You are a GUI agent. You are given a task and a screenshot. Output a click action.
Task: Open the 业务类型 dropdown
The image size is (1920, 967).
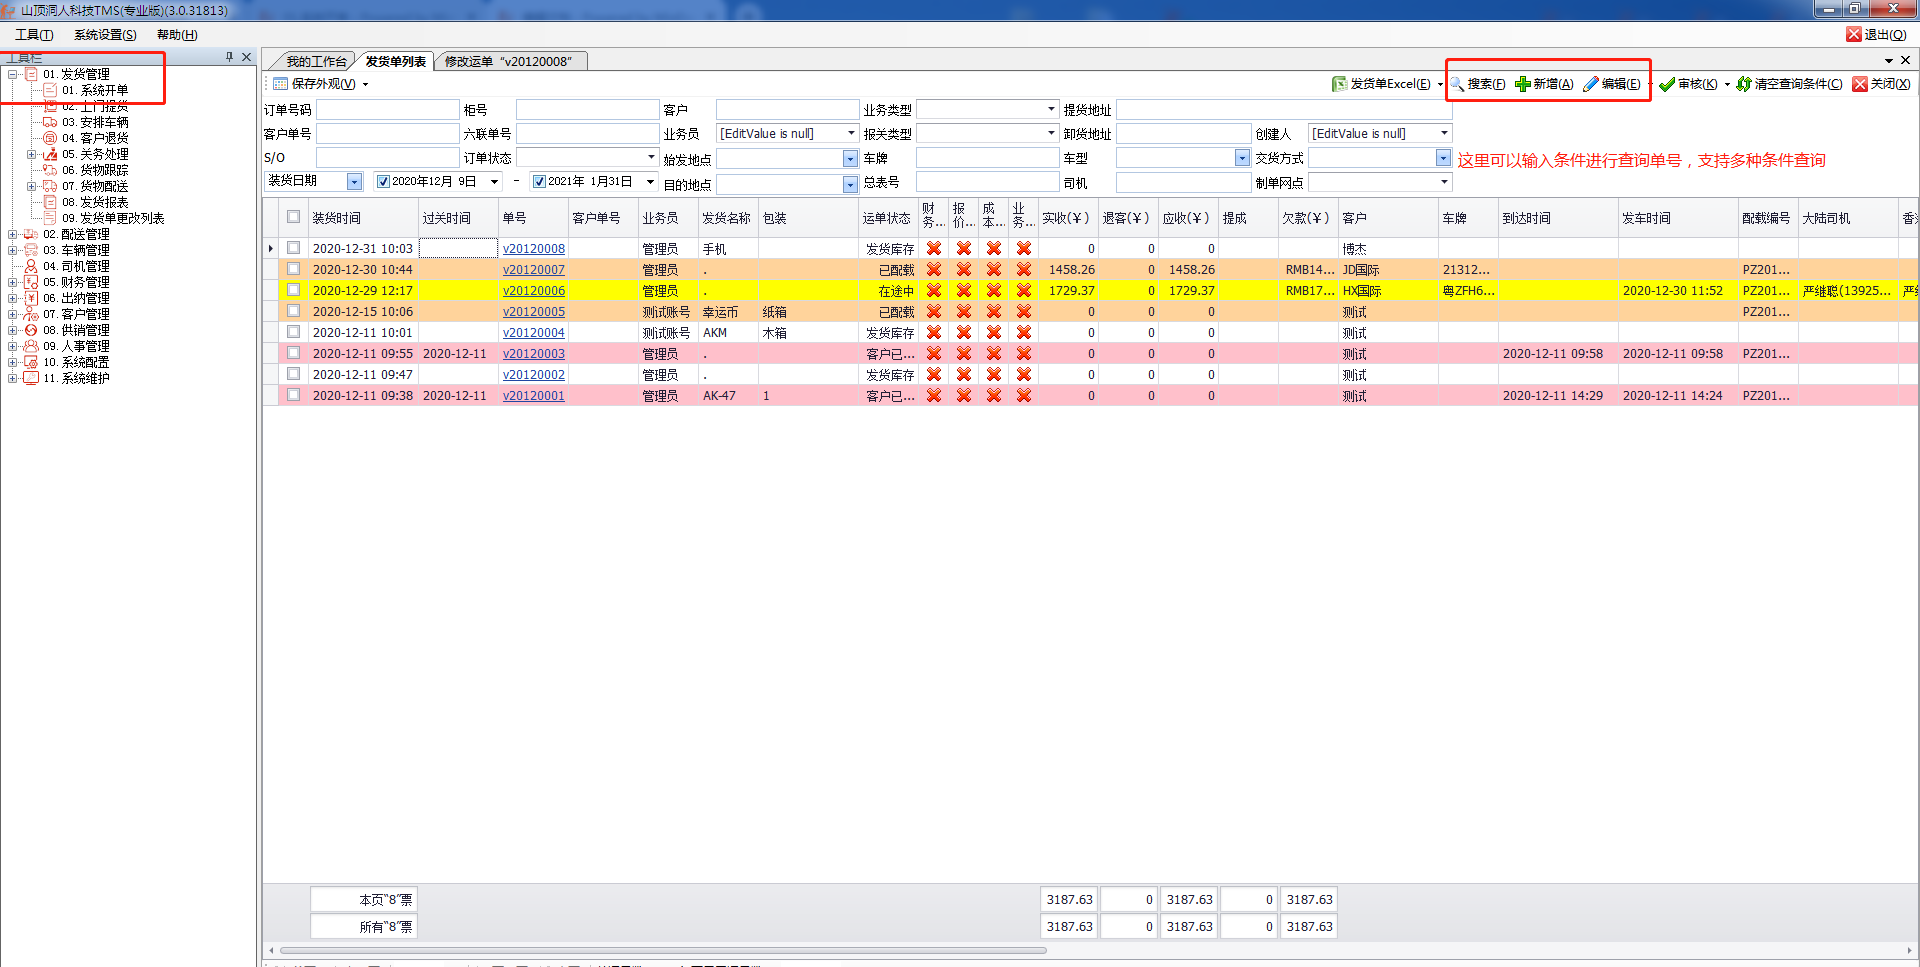pos(1051,109)
